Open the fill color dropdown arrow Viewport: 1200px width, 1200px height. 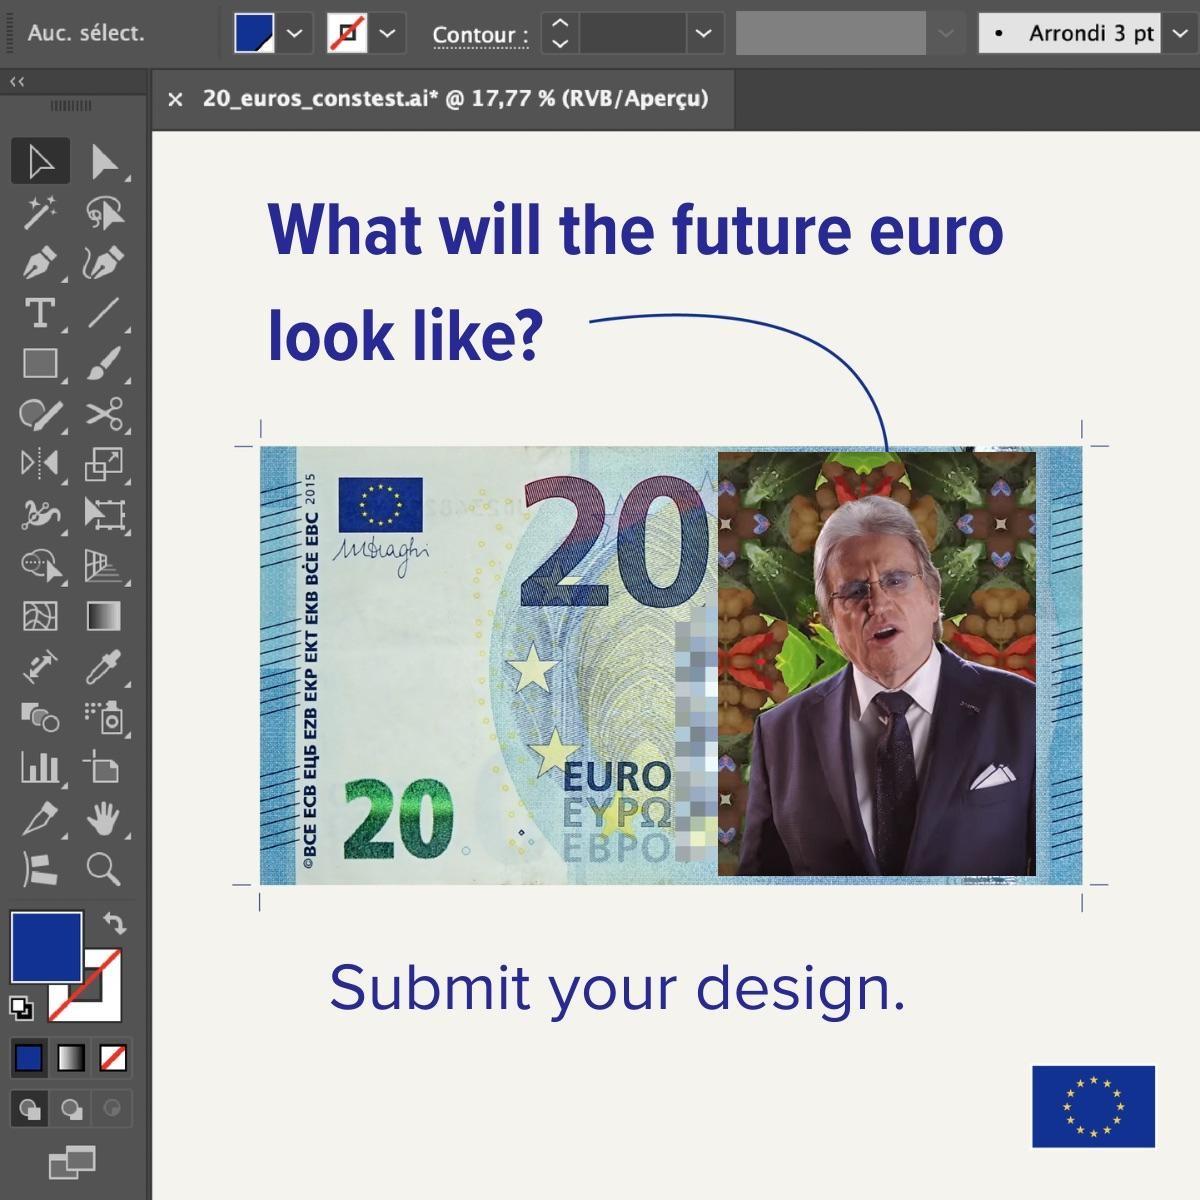tap(294, 34)
